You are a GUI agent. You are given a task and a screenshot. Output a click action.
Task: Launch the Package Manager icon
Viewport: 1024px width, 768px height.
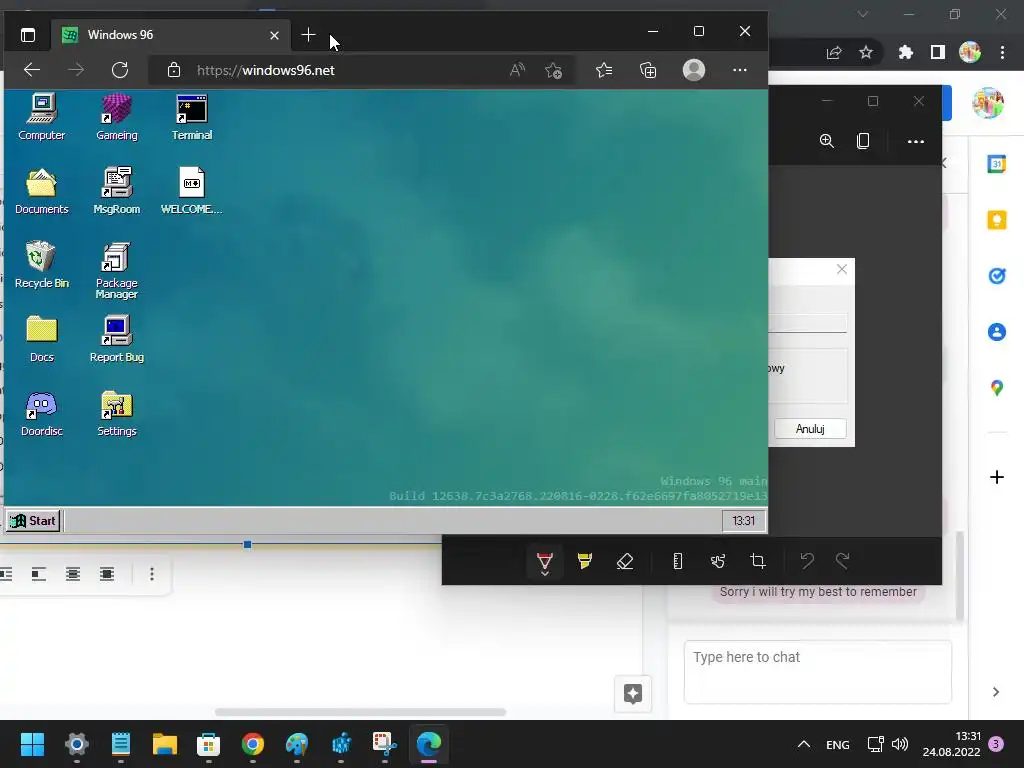116,270
